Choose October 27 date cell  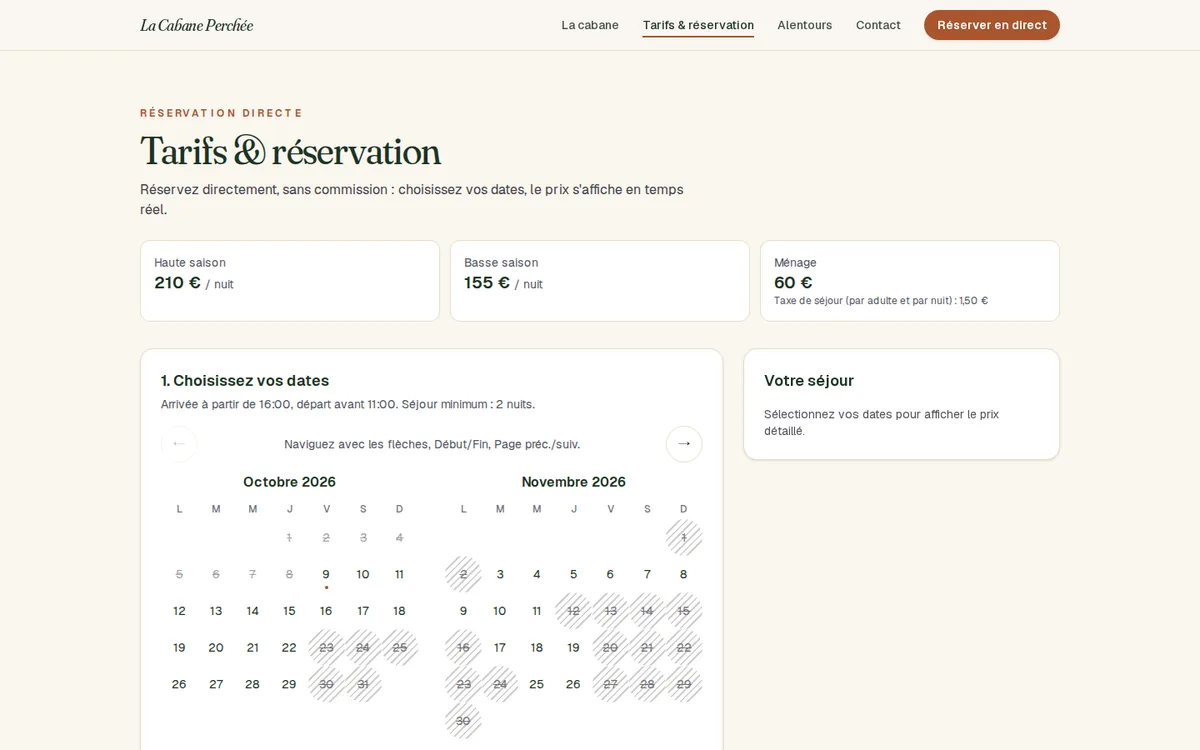coord(216,684)
